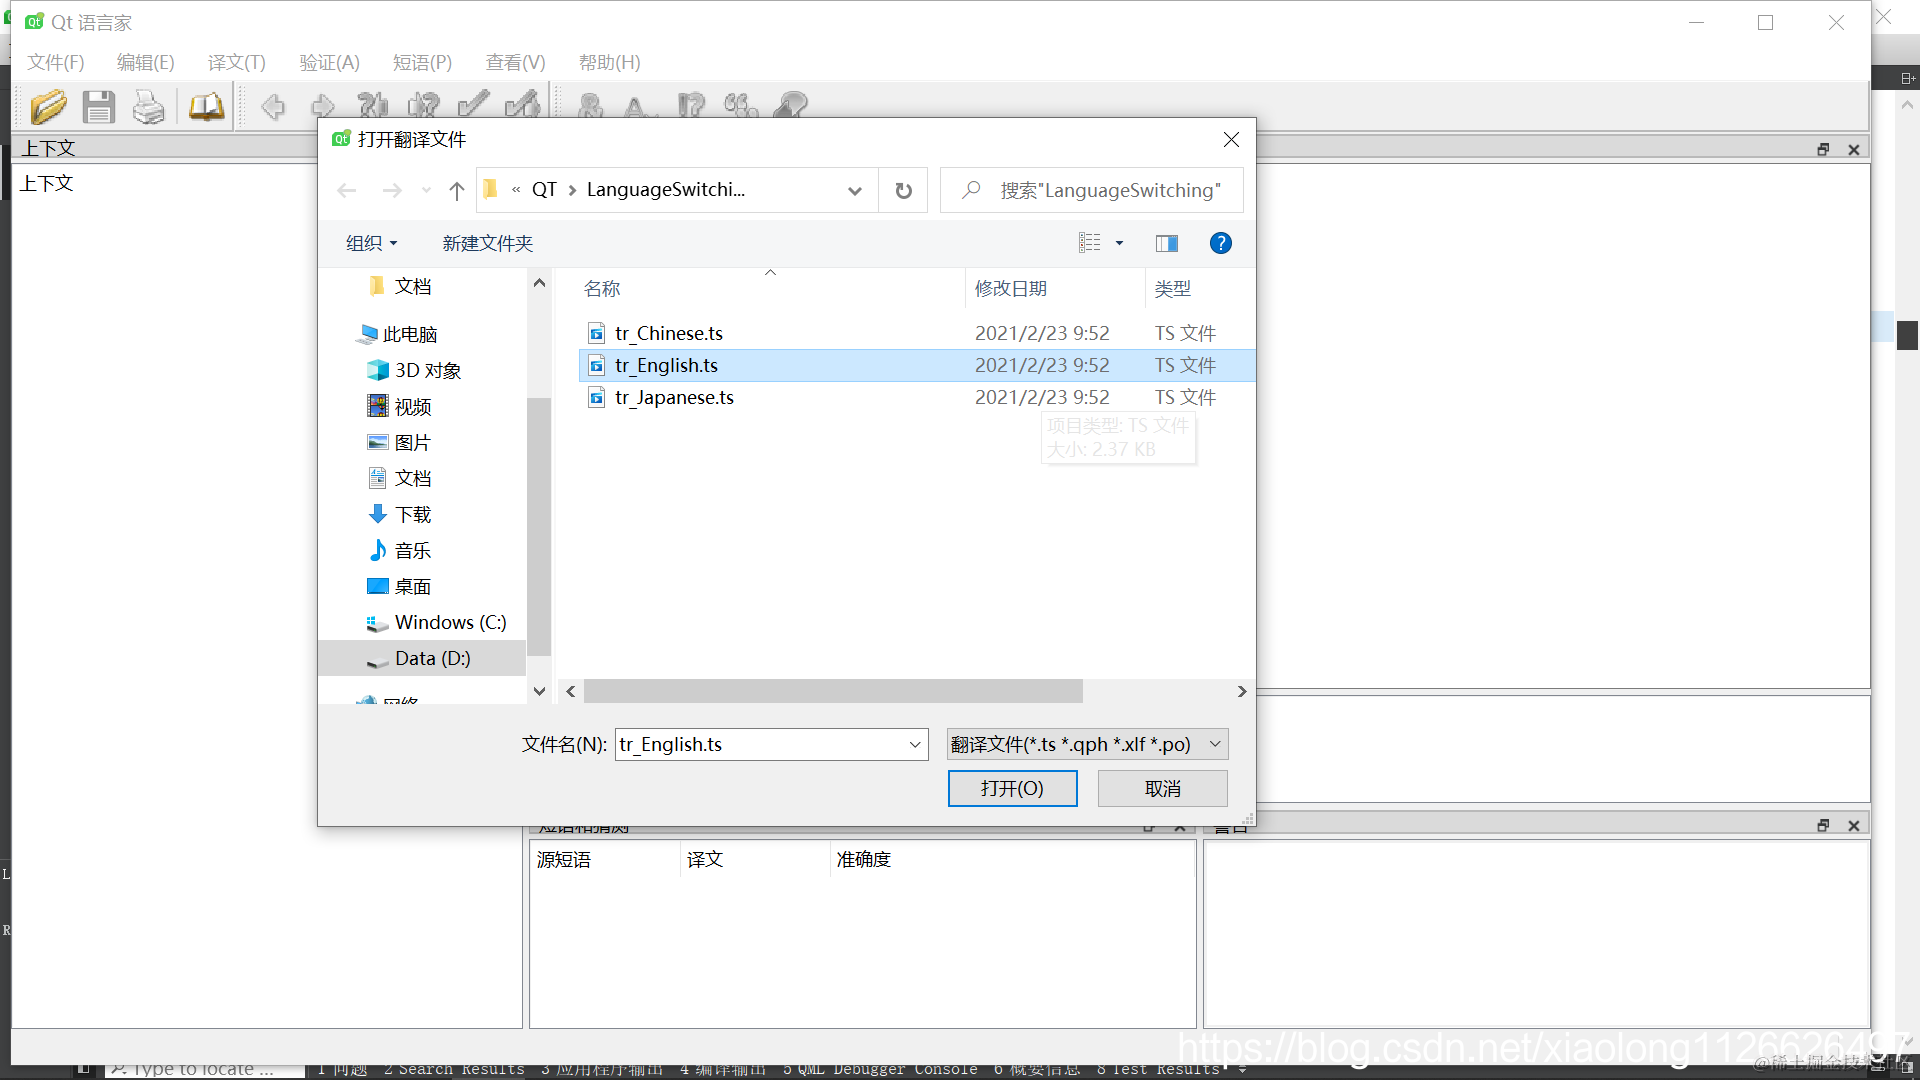1920x1080 pixels.
Task: Close the warnings dock panel
Action: point(1853,825)
